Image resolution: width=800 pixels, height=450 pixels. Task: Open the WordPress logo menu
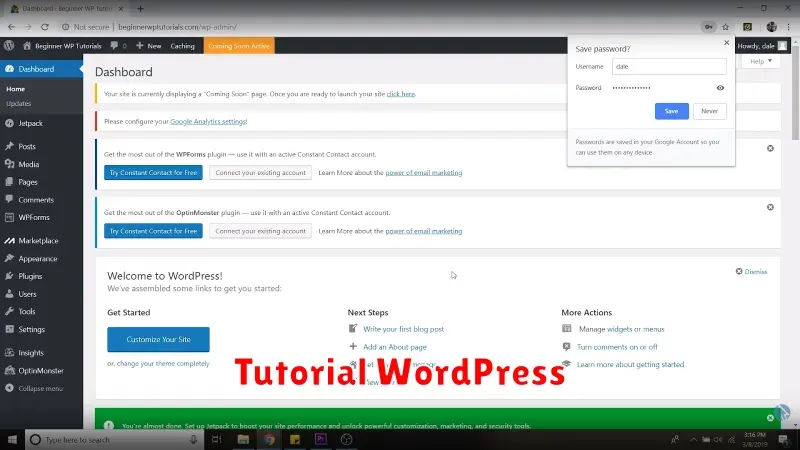9,45
